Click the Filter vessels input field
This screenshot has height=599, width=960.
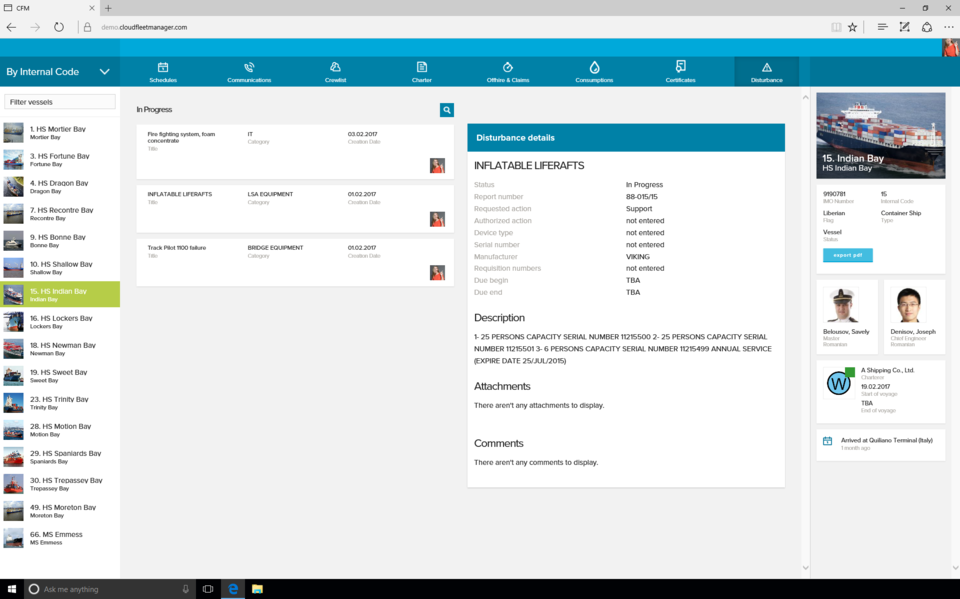click(60, 102)
